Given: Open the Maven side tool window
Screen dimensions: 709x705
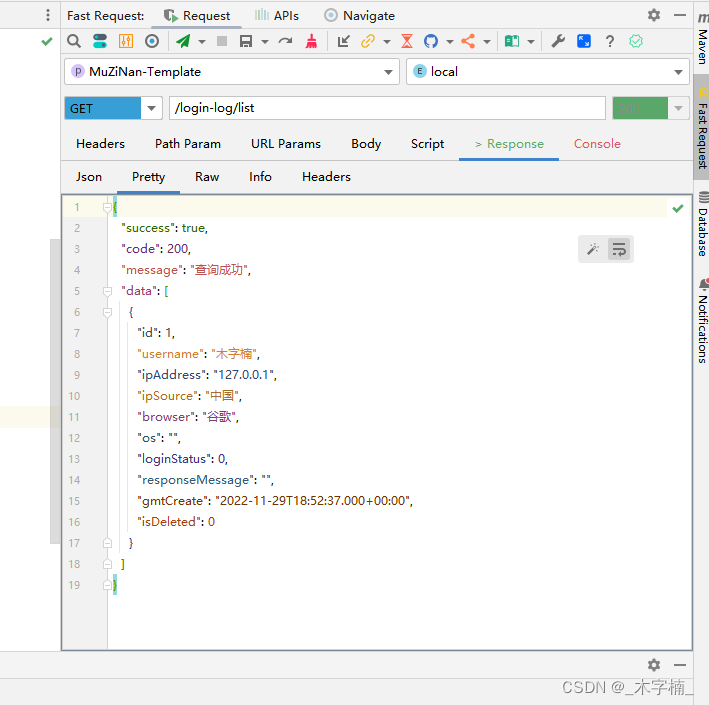Looking at the screenshot, I should [x=702, y=38].
